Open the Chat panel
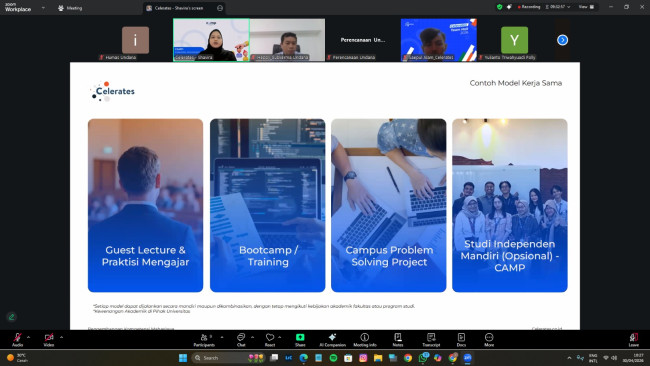This screenshot has height=366, width=650. click(x=241, y=339)
